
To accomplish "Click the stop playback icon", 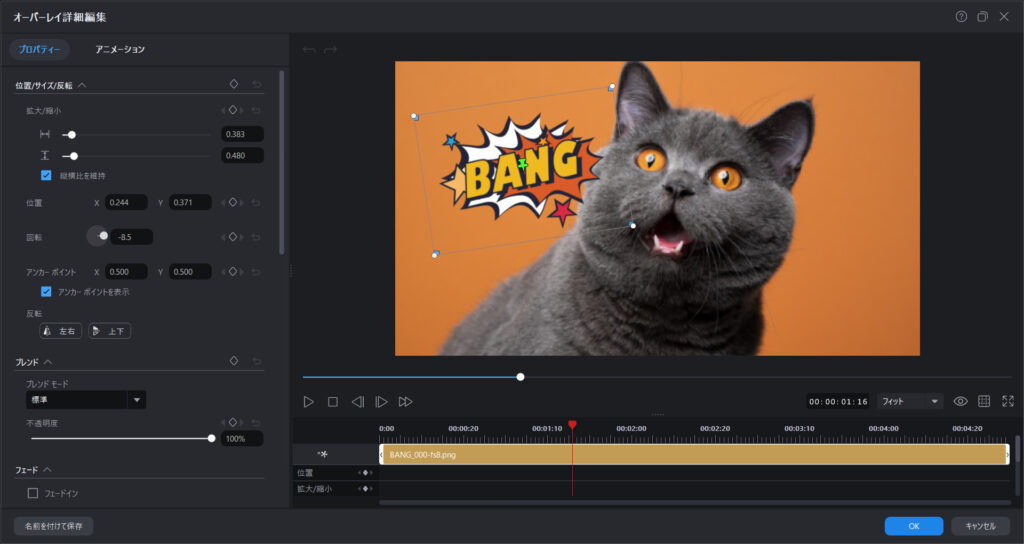I will (333, 402).
